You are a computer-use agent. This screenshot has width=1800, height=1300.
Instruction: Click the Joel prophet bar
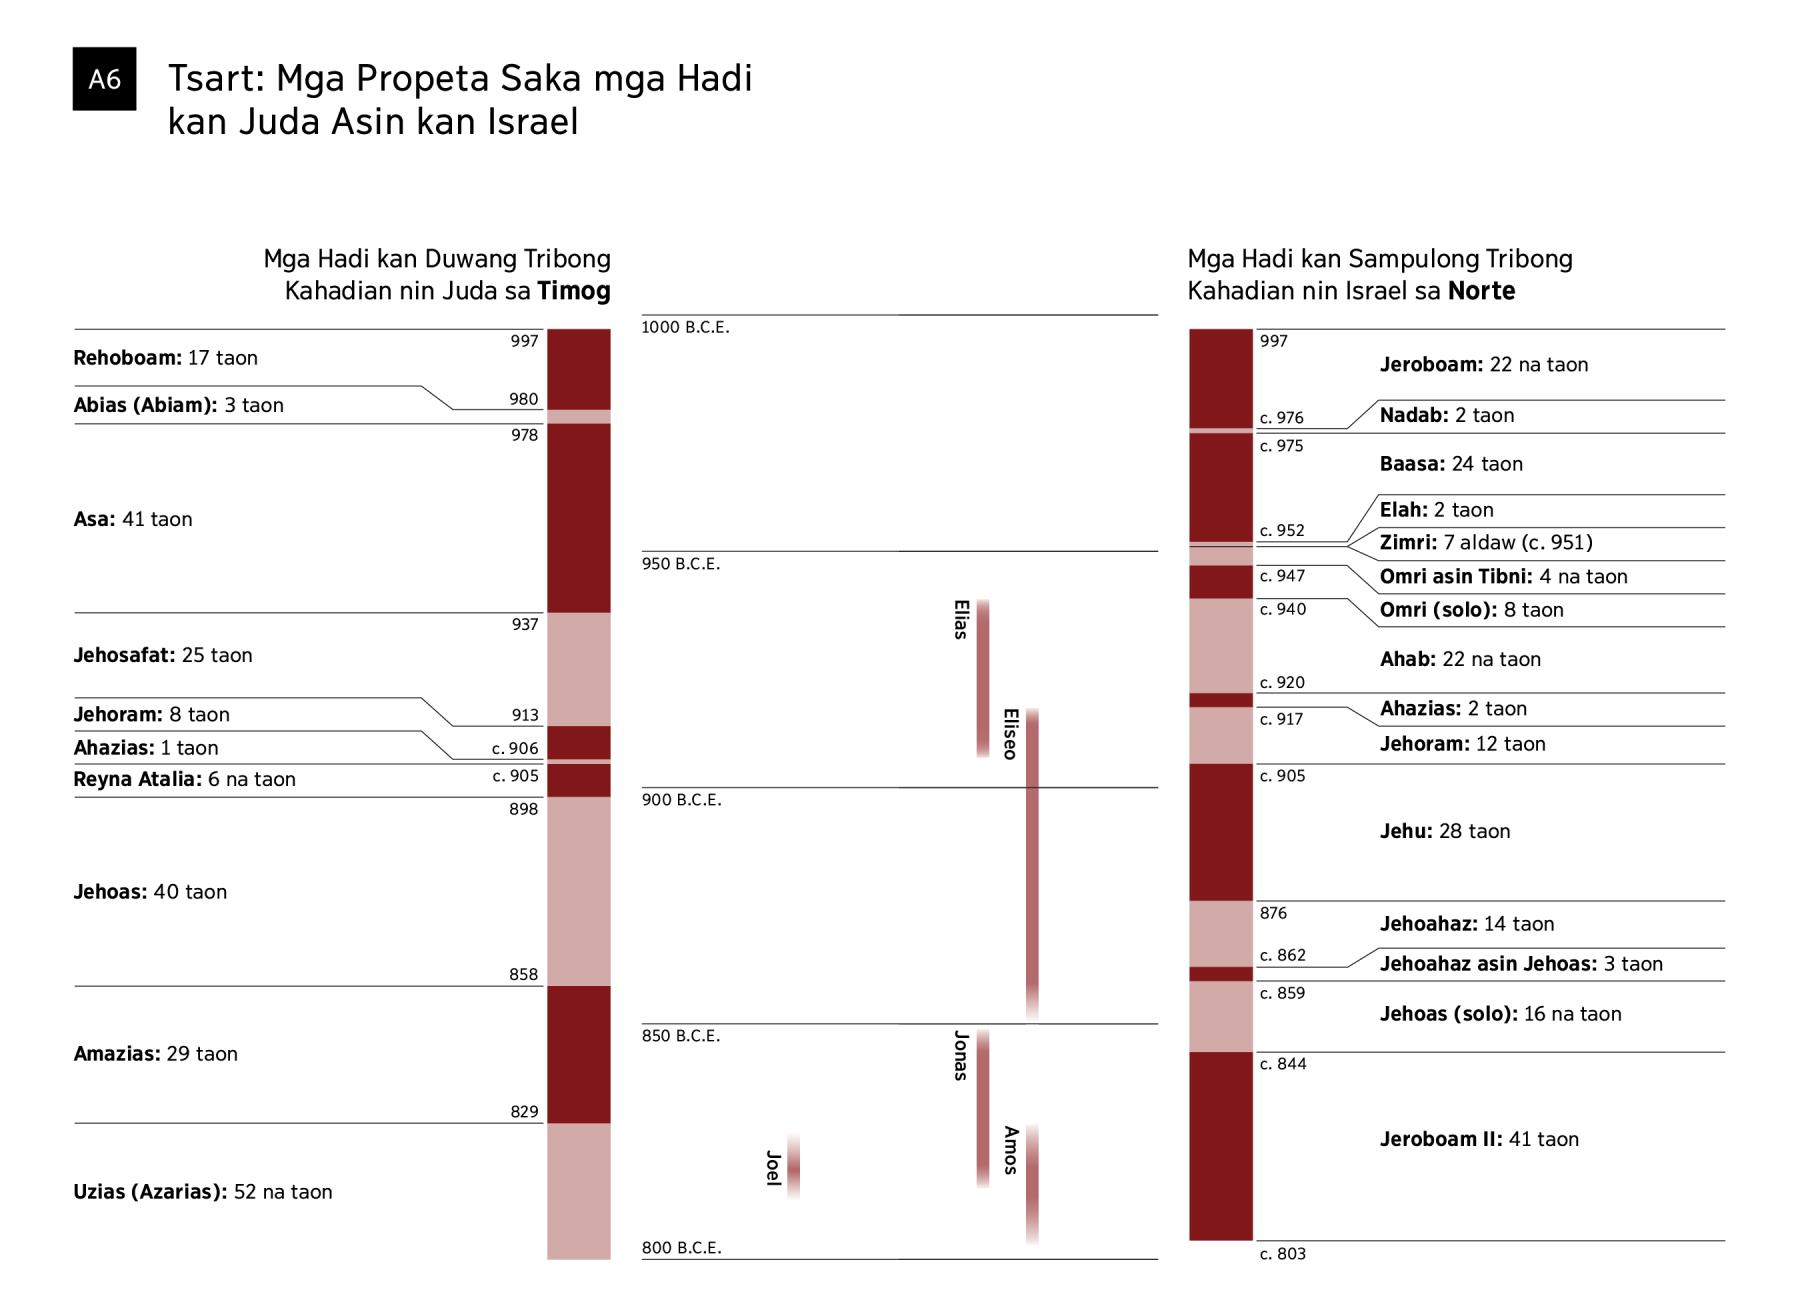[793, 1166]
